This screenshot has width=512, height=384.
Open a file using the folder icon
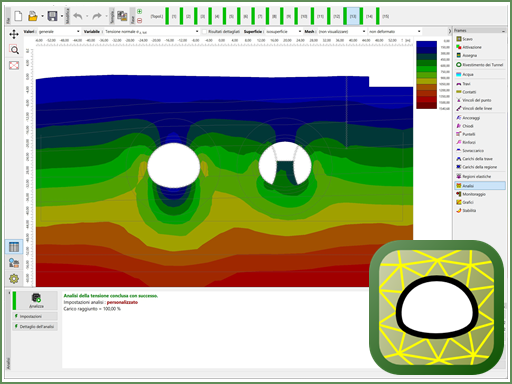[x=33, y=16]
